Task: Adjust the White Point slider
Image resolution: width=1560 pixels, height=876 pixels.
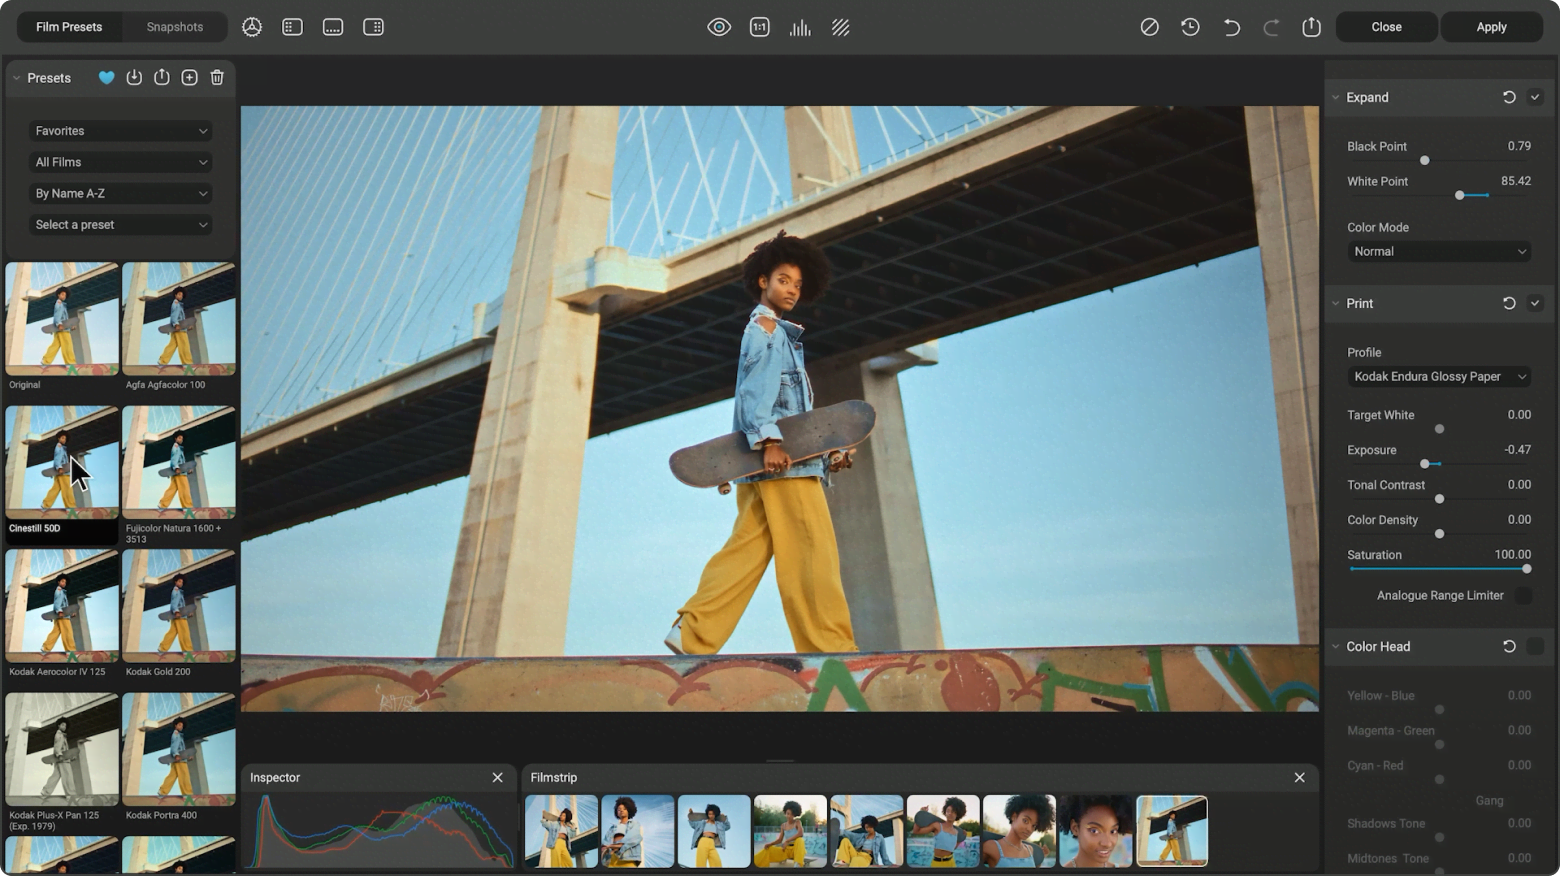Action: [x=1460, y=195]
